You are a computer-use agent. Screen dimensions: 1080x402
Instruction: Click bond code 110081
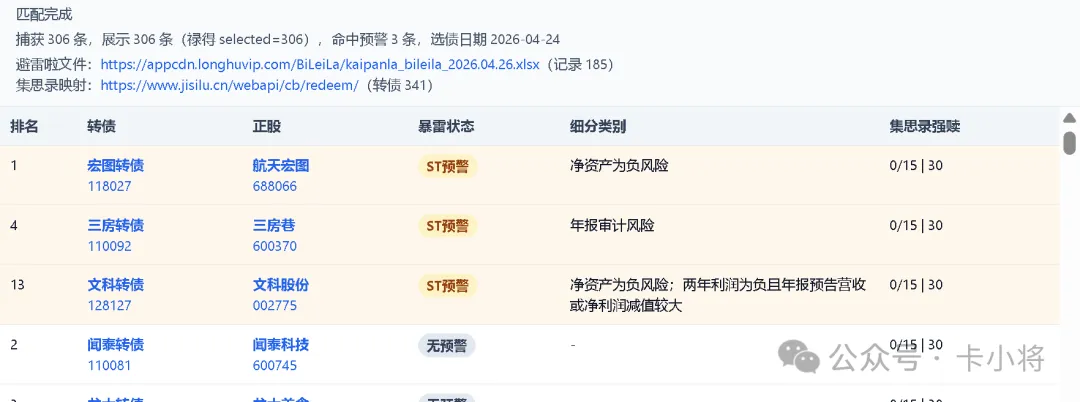[110, 365]
